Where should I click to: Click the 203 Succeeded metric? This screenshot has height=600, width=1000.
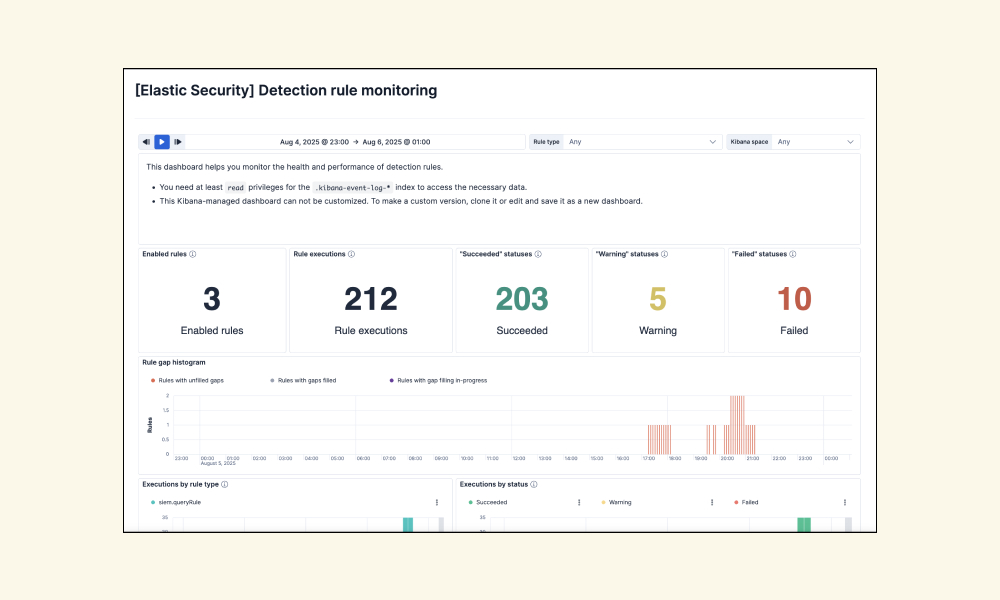(522, 299)
